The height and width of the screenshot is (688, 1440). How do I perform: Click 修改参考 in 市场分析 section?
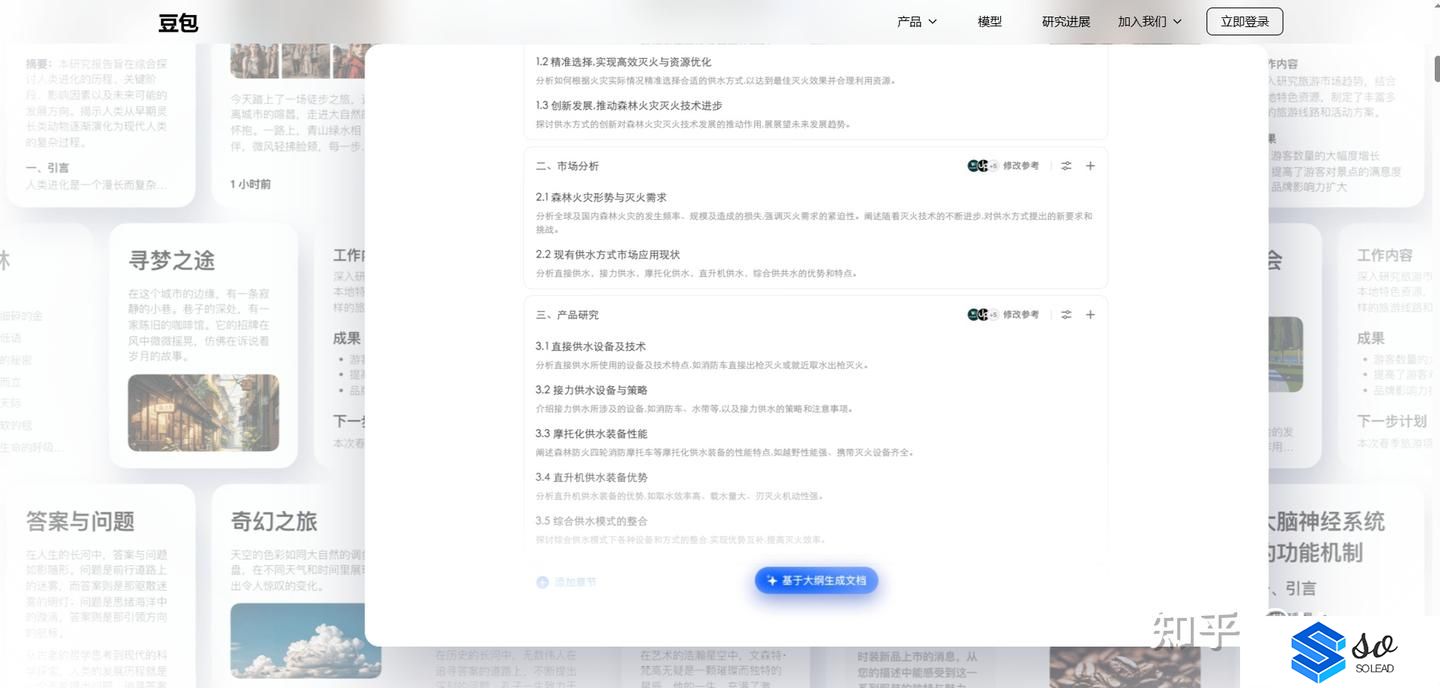1021,166
